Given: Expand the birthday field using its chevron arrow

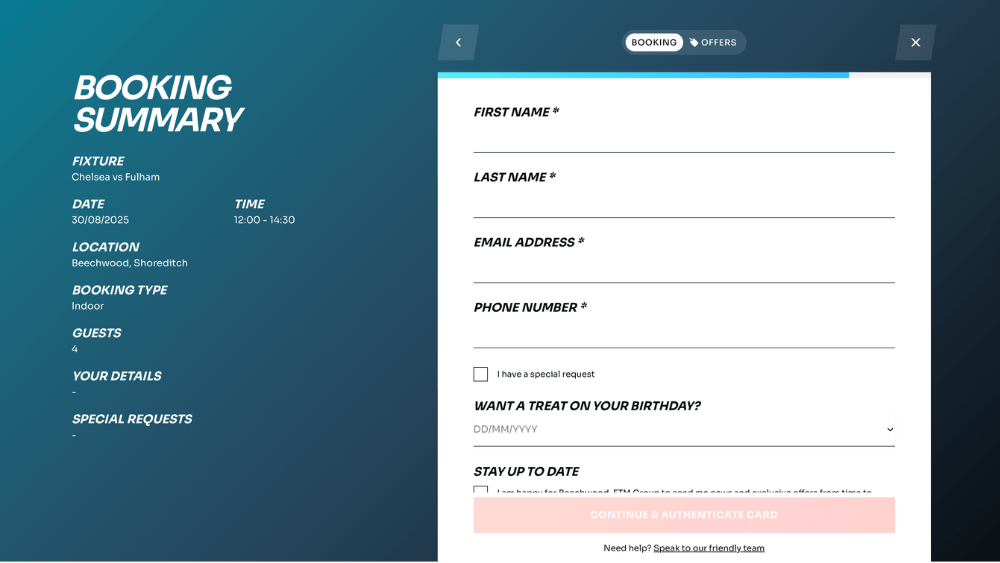Looking at the screenshot, I should pyautogui.click(x=890, y=430).
